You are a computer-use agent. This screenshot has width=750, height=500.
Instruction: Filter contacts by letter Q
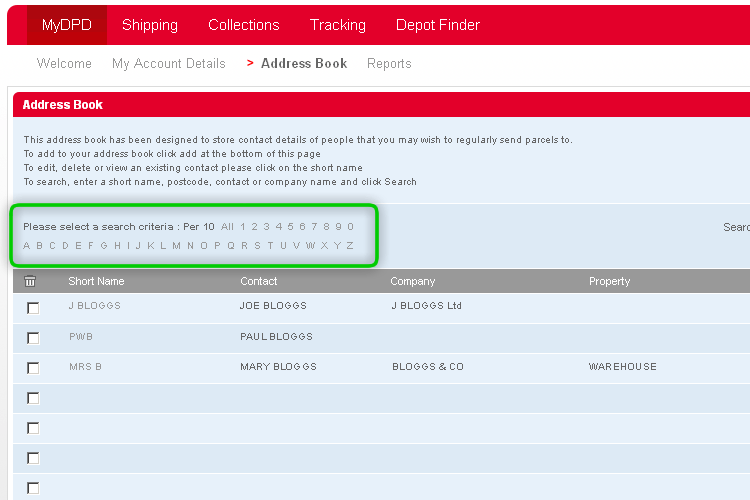tap(231, 246)
